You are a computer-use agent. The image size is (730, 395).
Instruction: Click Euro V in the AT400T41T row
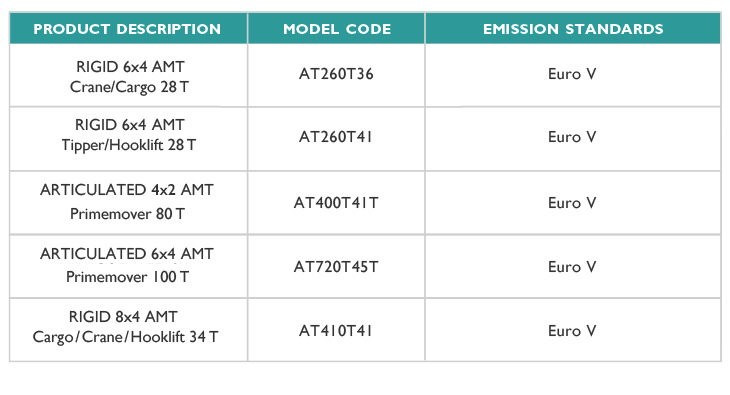point(572,203)
